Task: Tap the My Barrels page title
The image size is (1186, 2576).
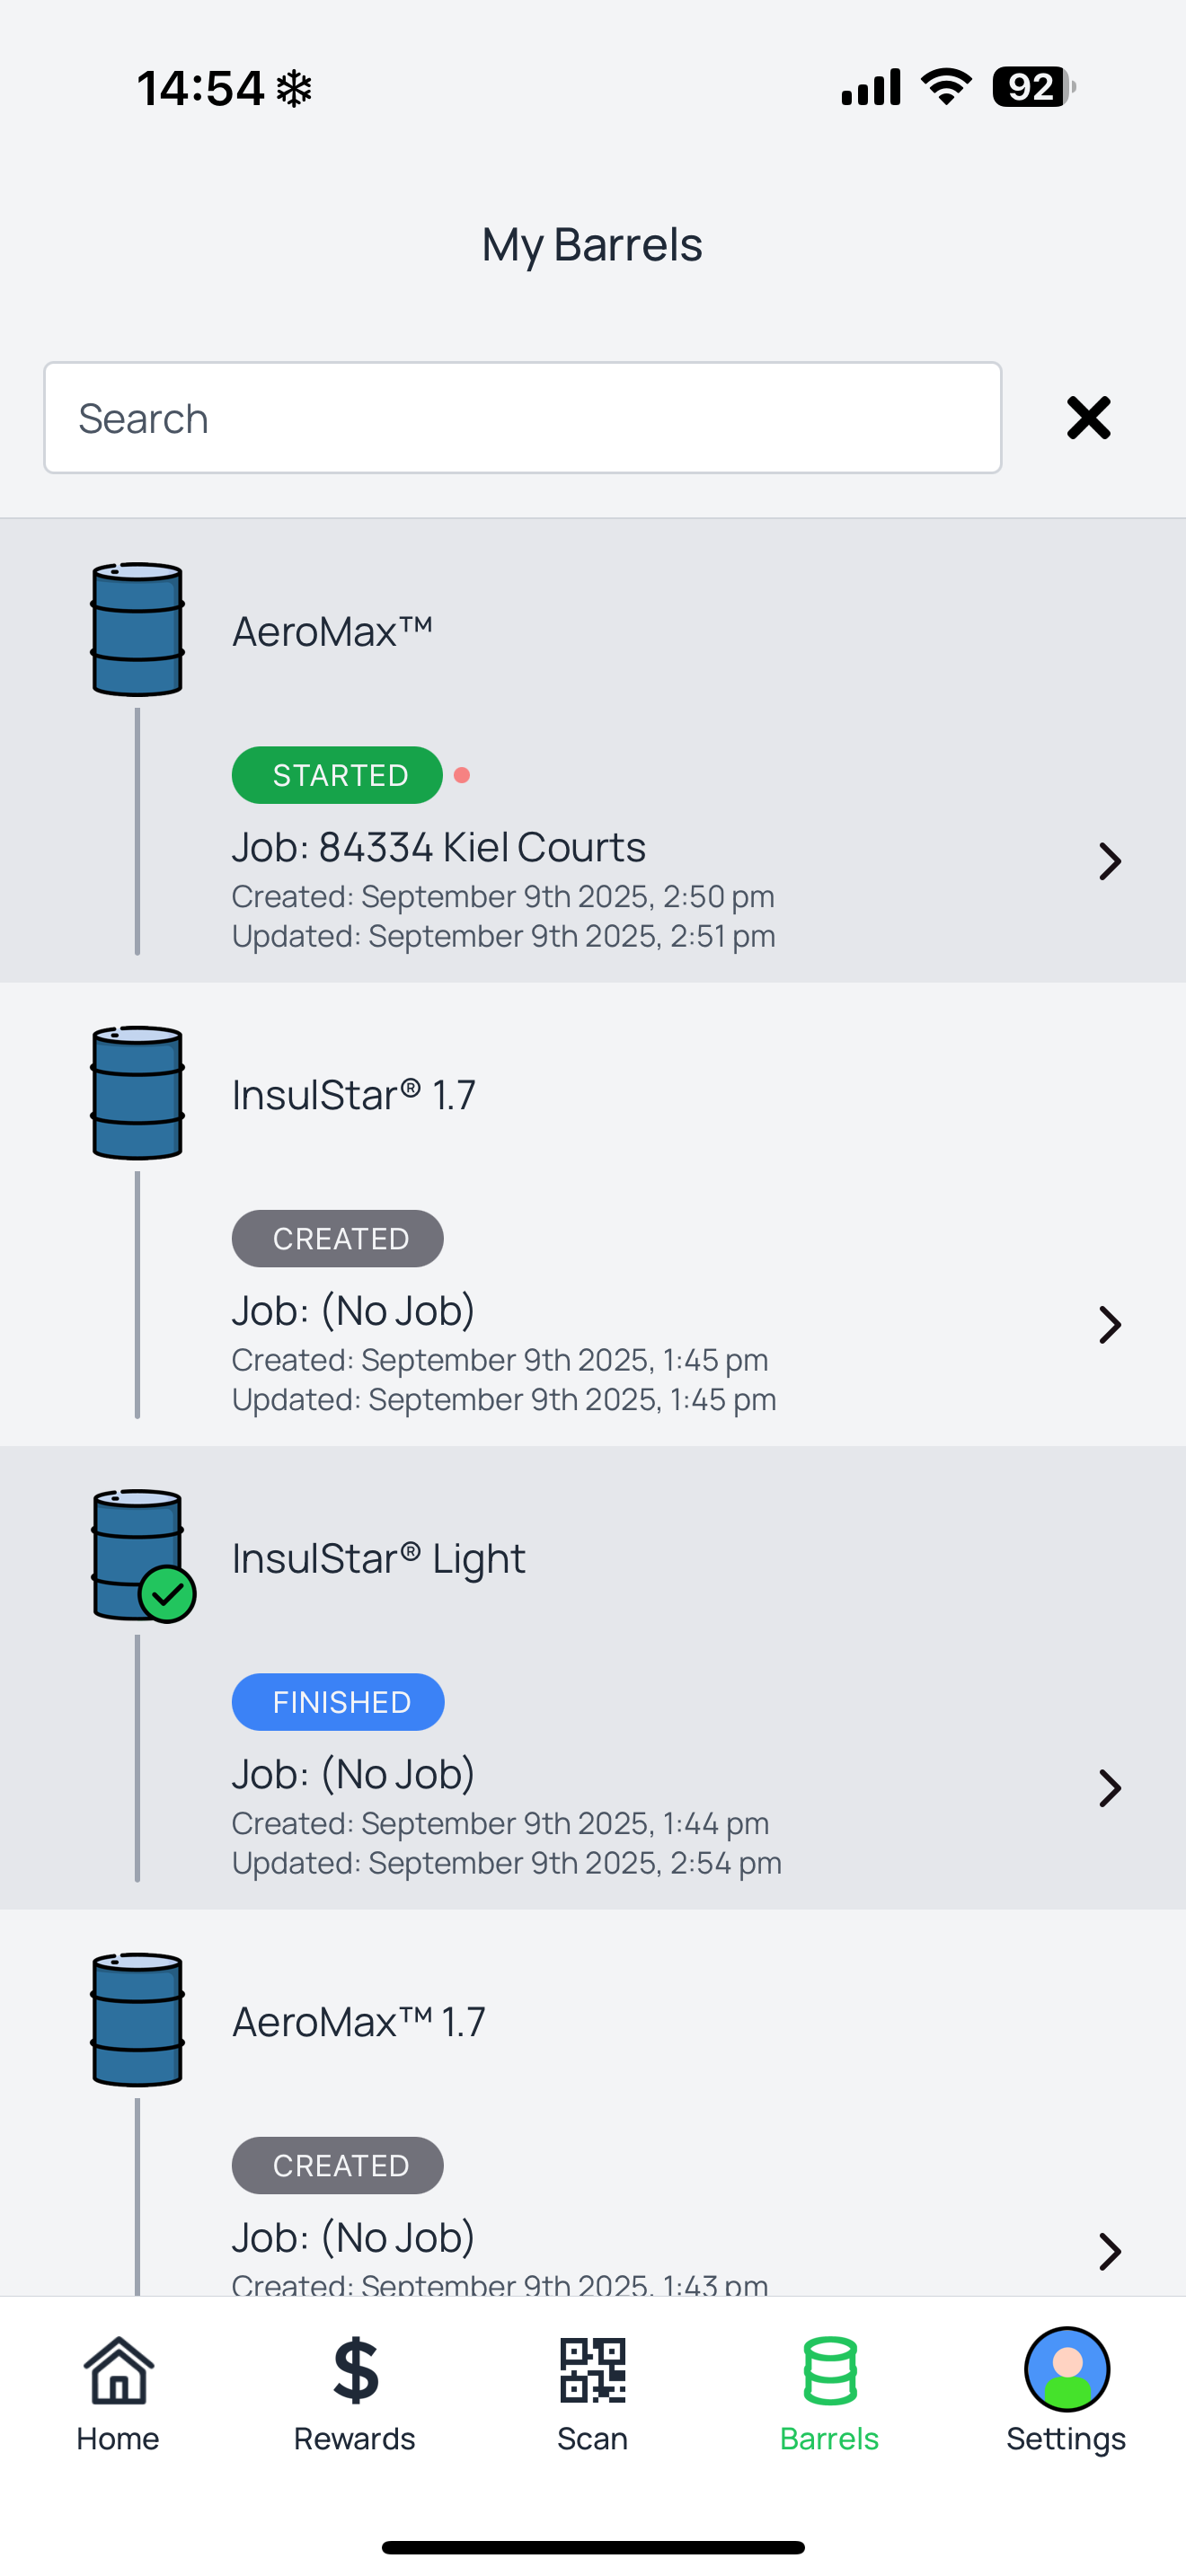Action: 592,245
